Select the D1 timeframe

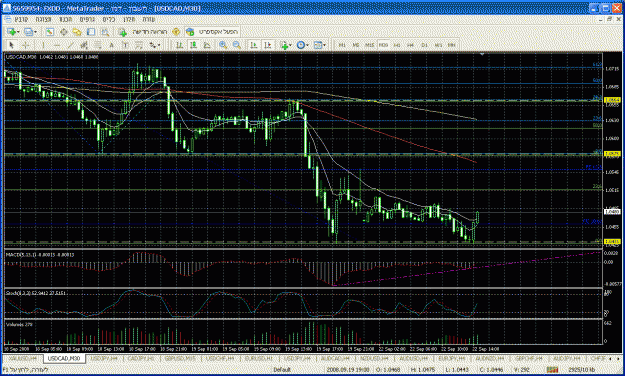coord(424,45)
